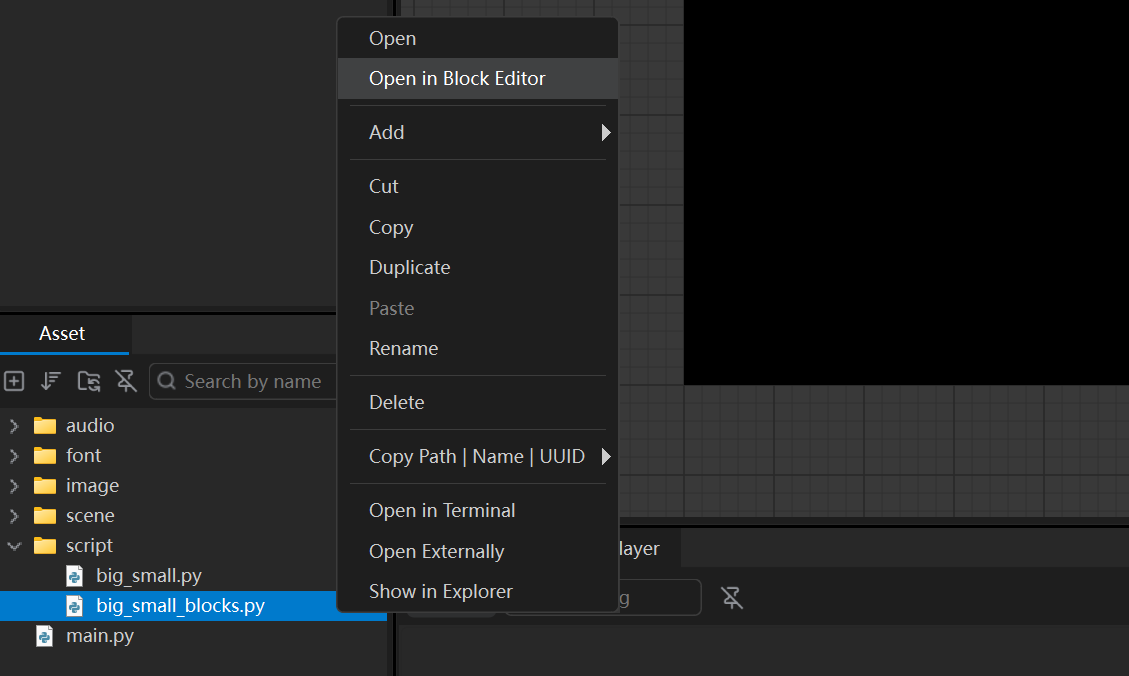
Task: Click the Search by name input field
Action: coord(243,381)
